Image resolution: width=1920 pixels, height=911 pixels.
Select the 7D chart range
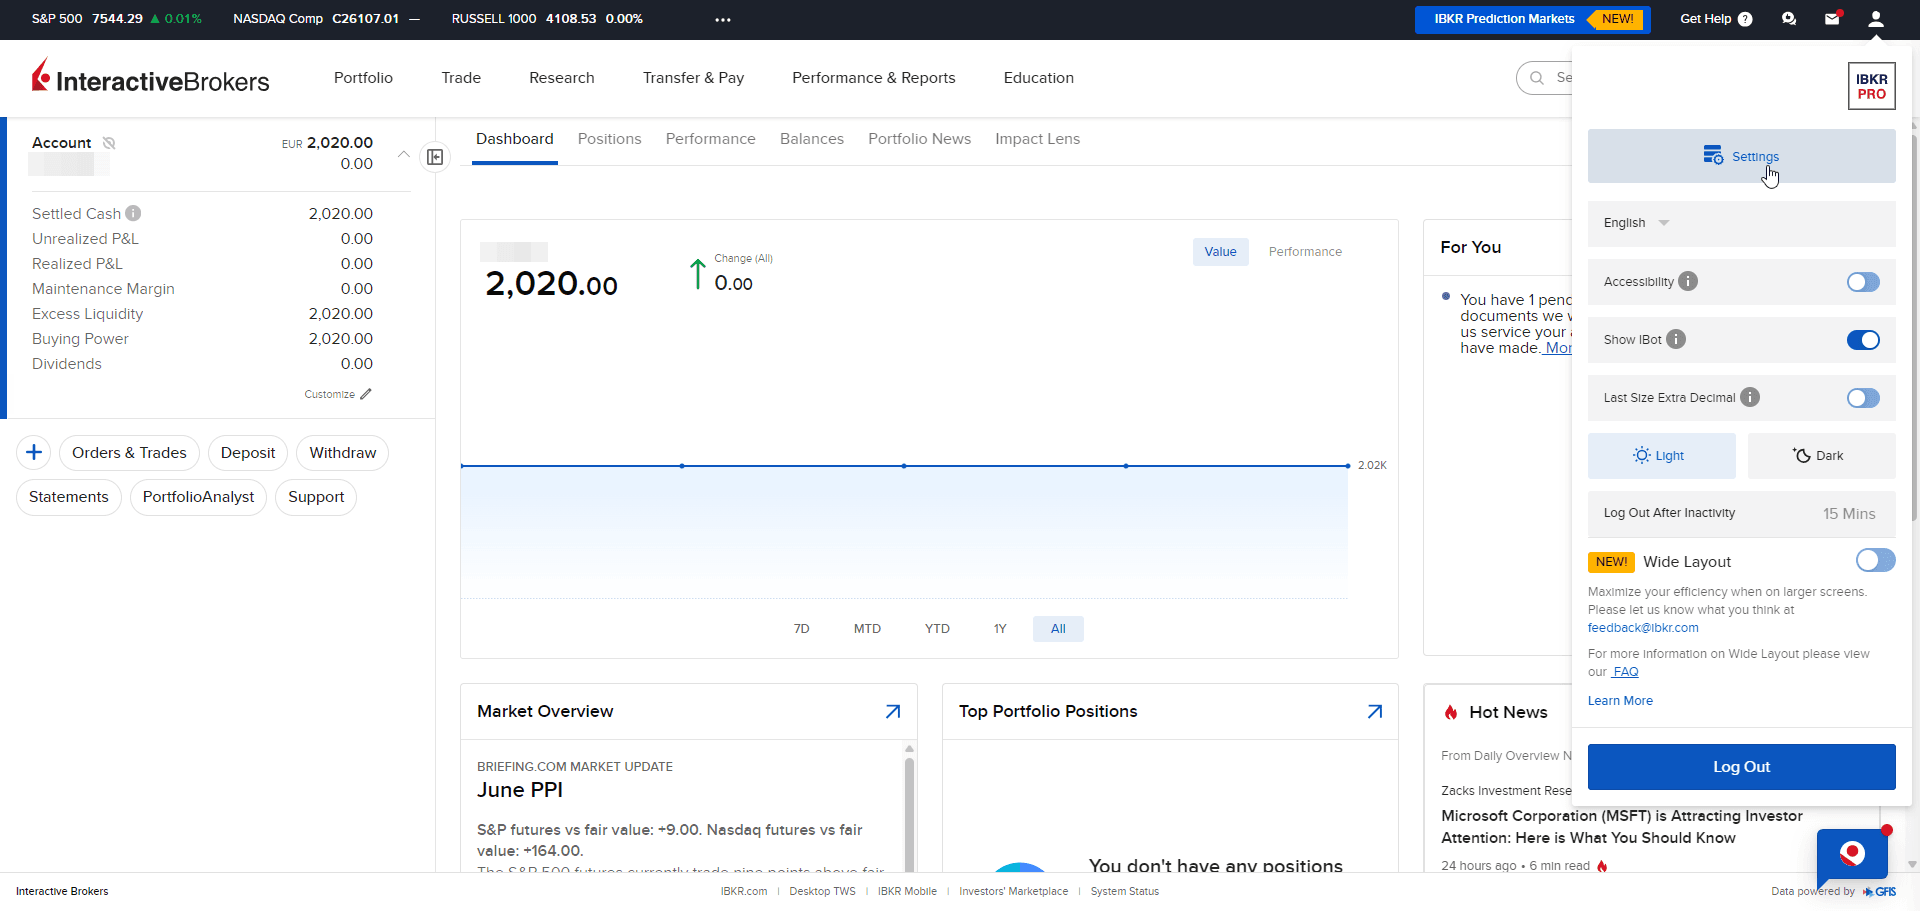pyautogui.click(x=801, y=629)
